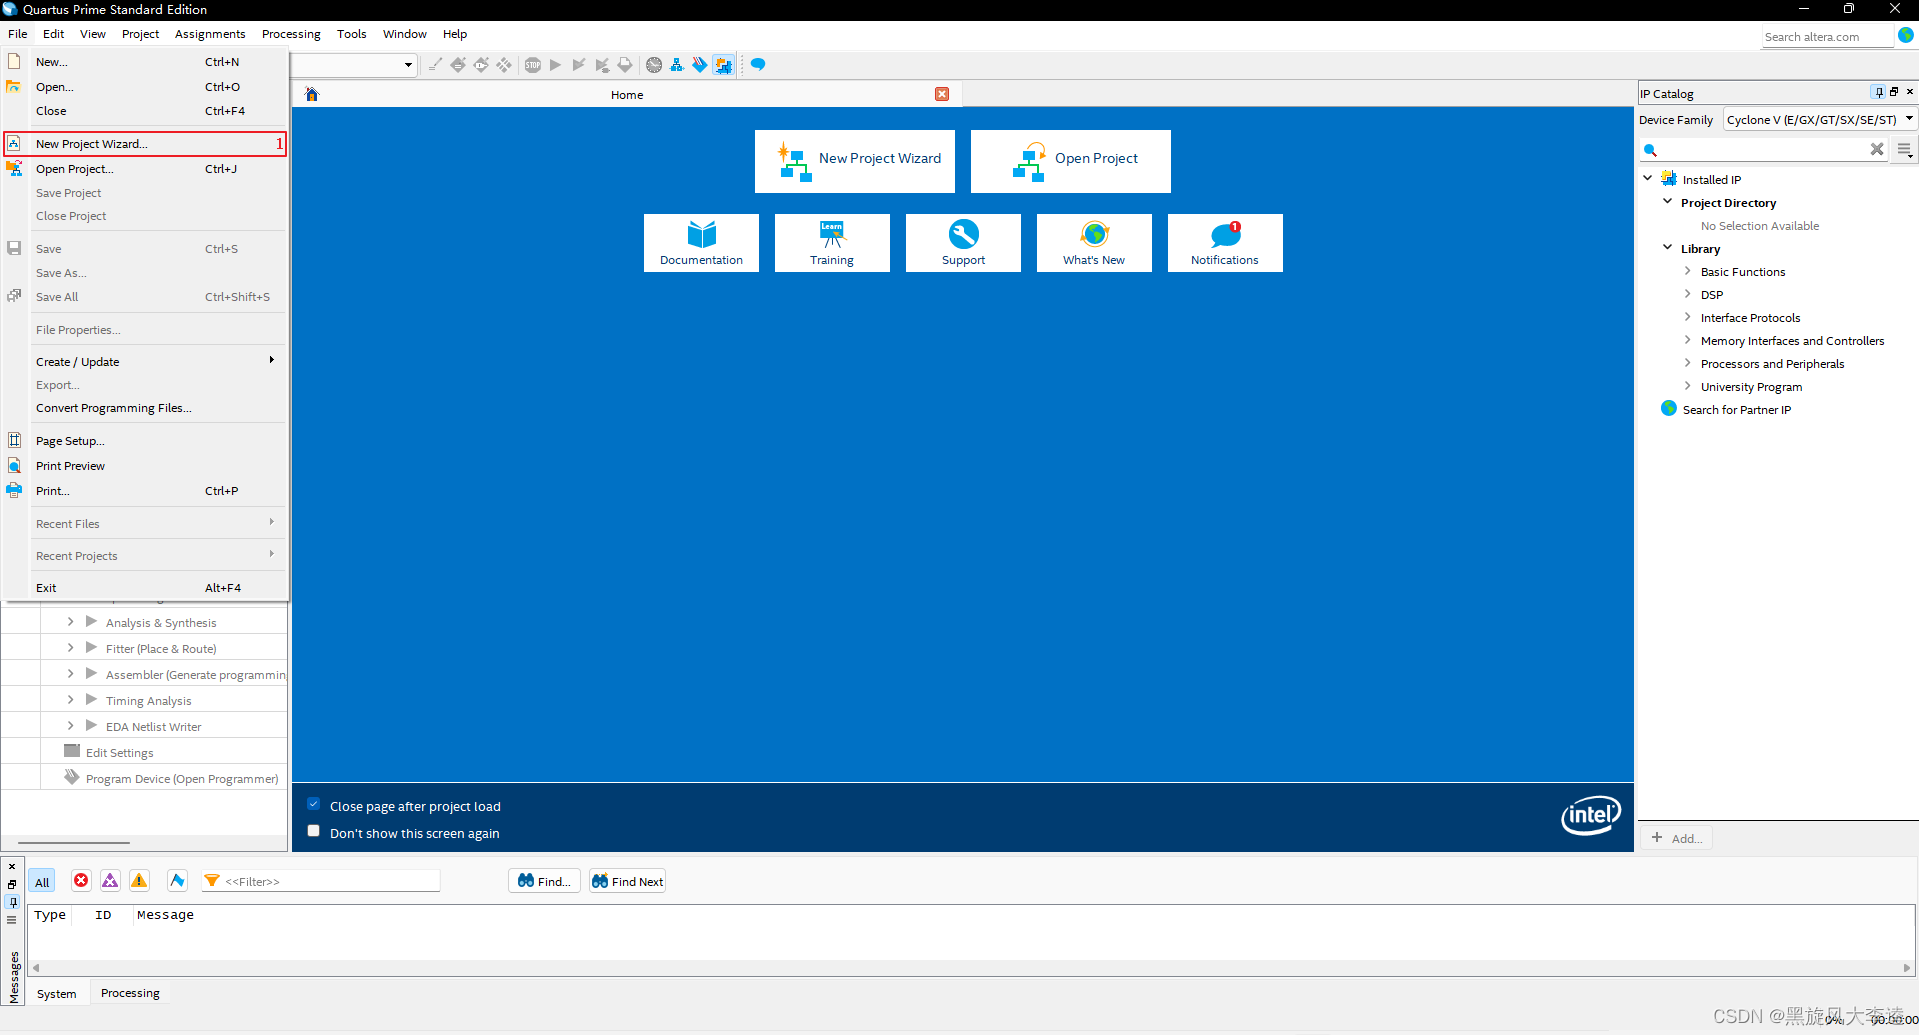
Task: Switch to the Processing messages tab
Action: click(x=130, y=993)
